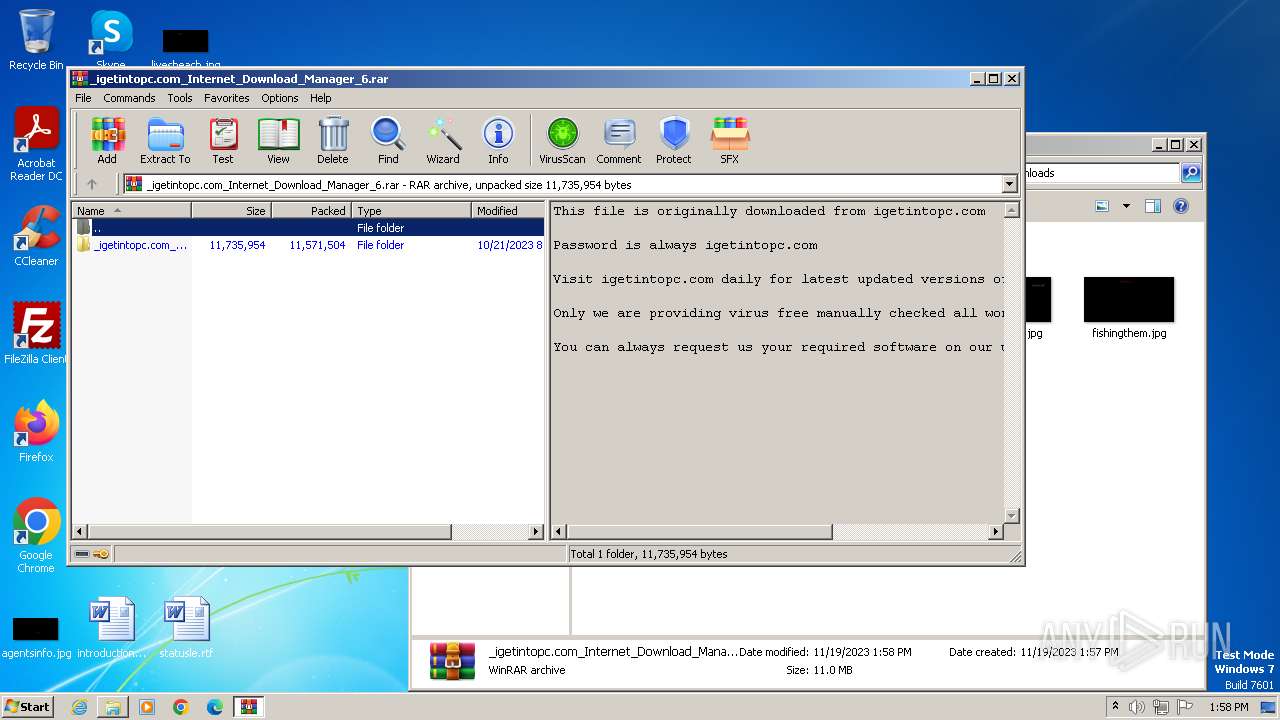1280x720 pixels.
Task: Open the Commands menu
Action: coord(129,98)
